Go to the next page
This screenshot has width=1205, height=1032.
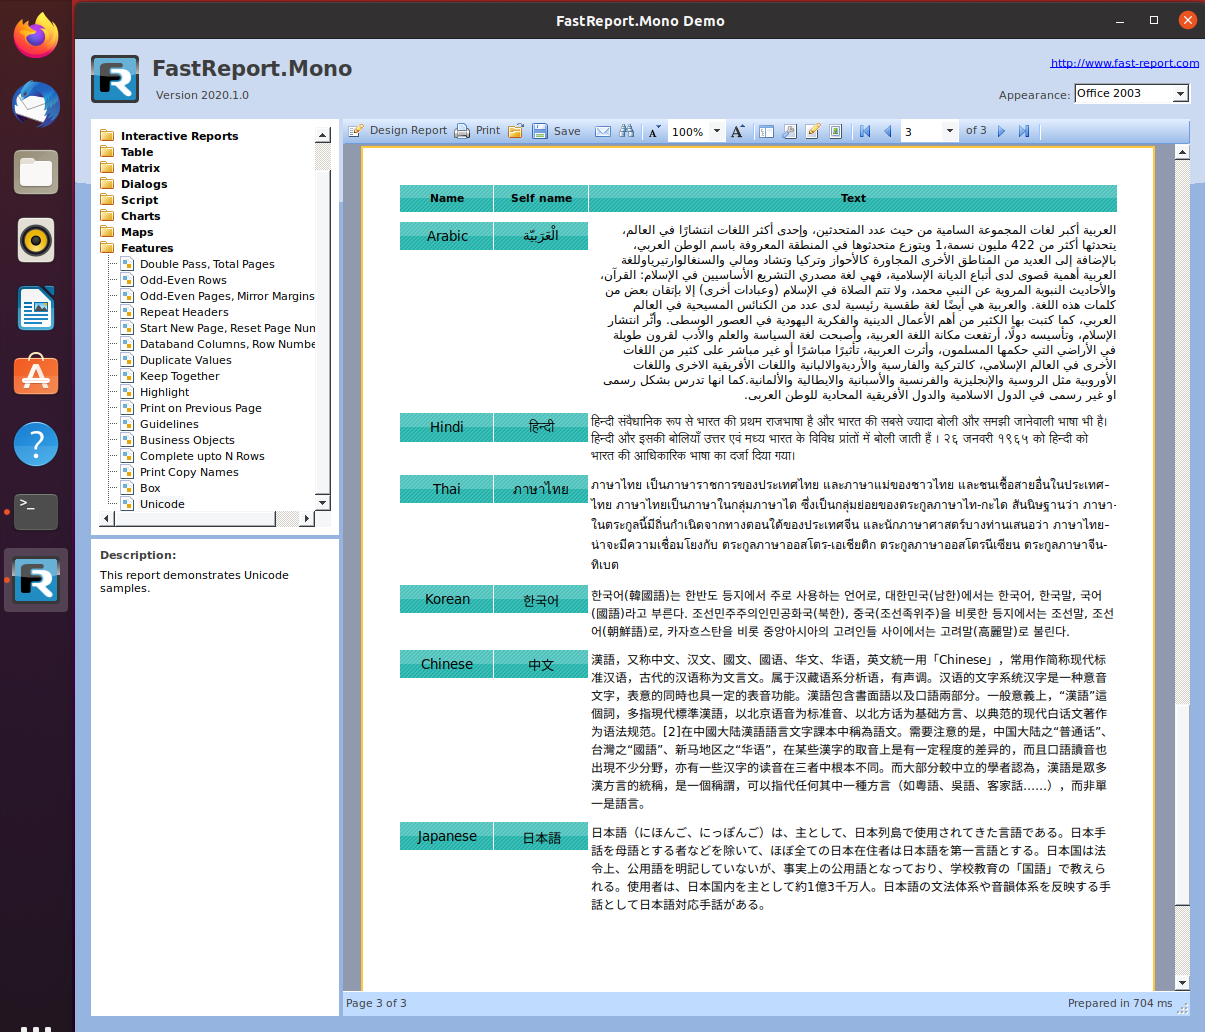[1001, 131]
